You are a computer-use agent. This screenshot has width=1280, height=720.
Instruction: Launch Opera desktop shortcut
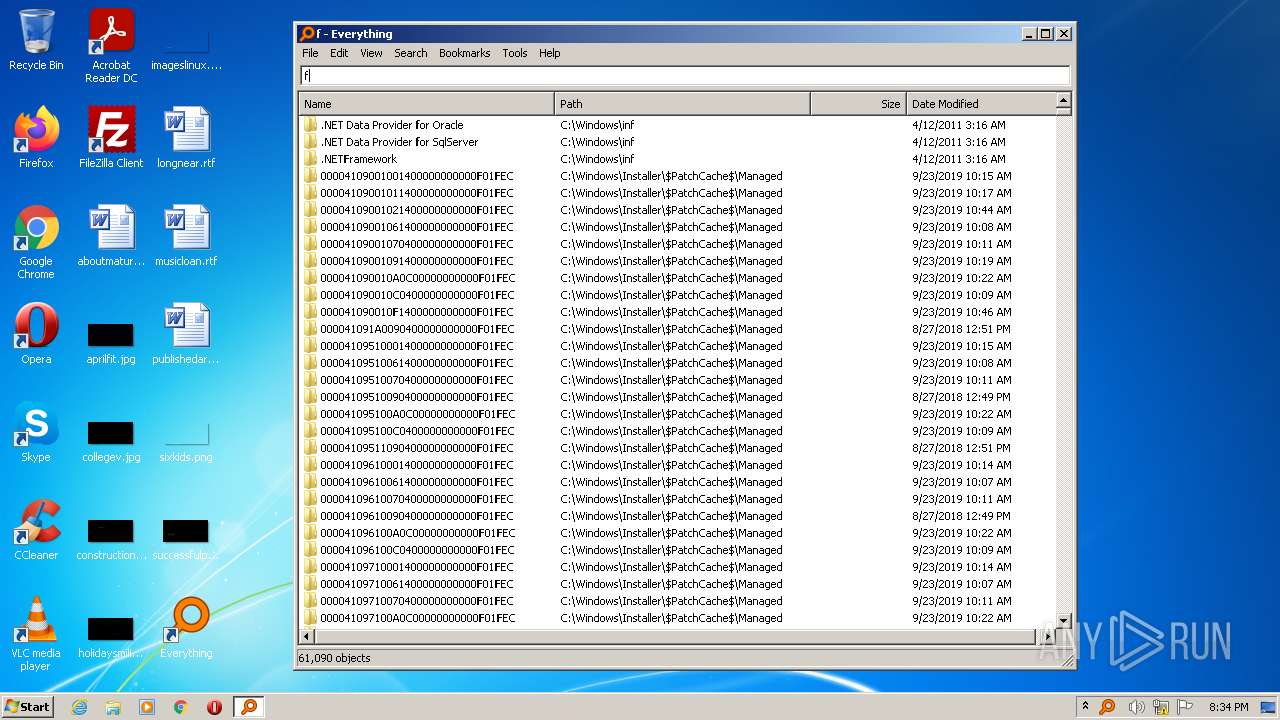pyautogui.click(x=36, y=334)
